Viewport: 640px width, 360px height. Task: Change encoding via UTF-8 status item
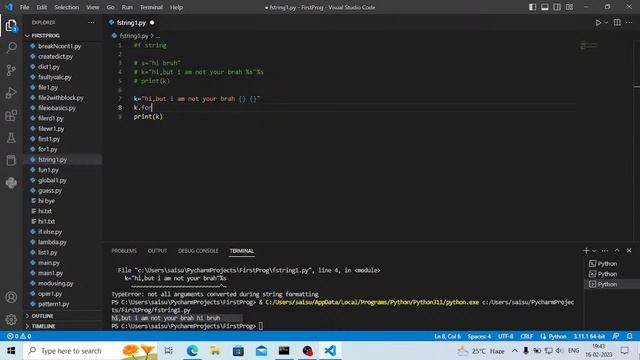(x=505, y=336)
